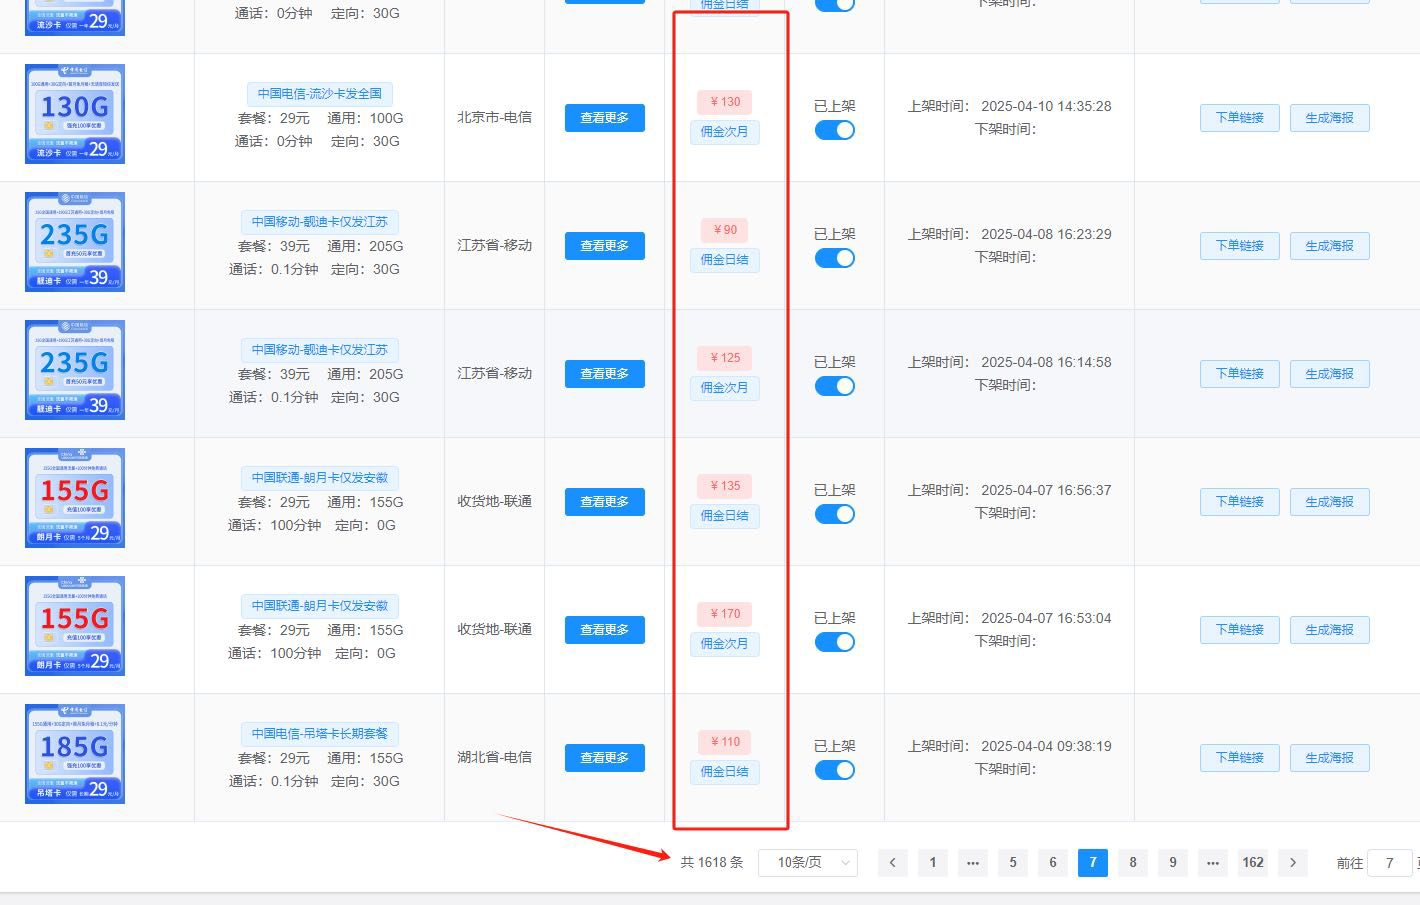Switch off listing for the ¥125 靓迪卡 row
The image size is (1420, 905).
(835, 386)
